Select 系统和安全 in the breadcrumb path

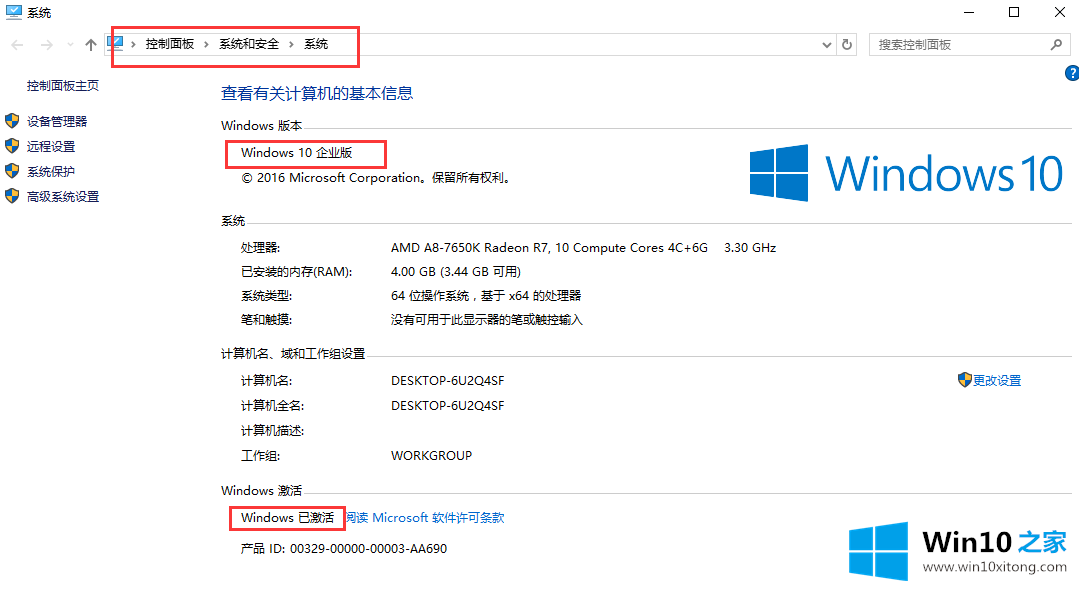click(x=249, y=44)
